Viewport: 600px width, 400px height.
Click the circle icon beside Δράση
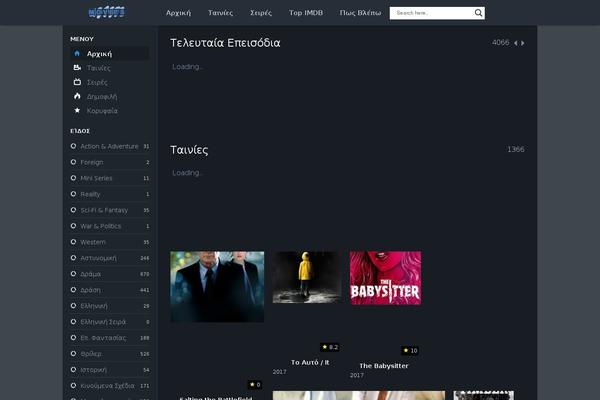pos(73,289)
